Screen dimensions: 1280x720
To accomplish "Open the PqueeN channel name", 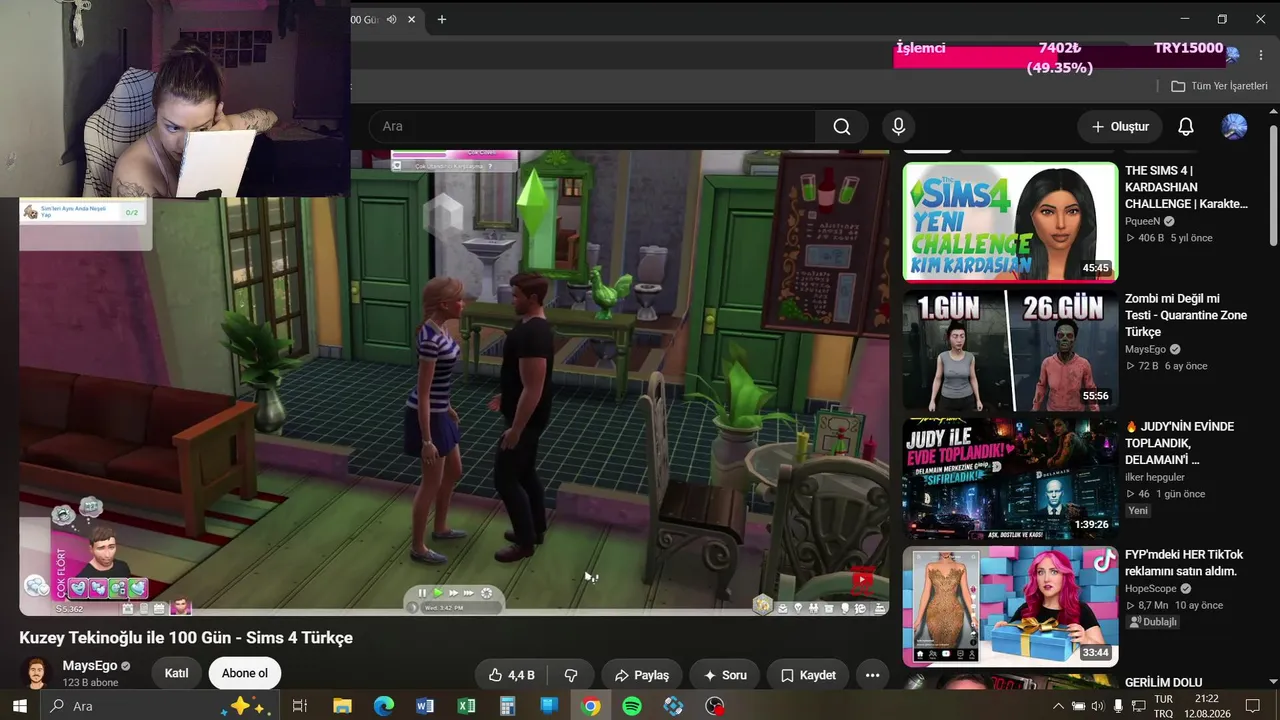I will (x=1143, y=222).
